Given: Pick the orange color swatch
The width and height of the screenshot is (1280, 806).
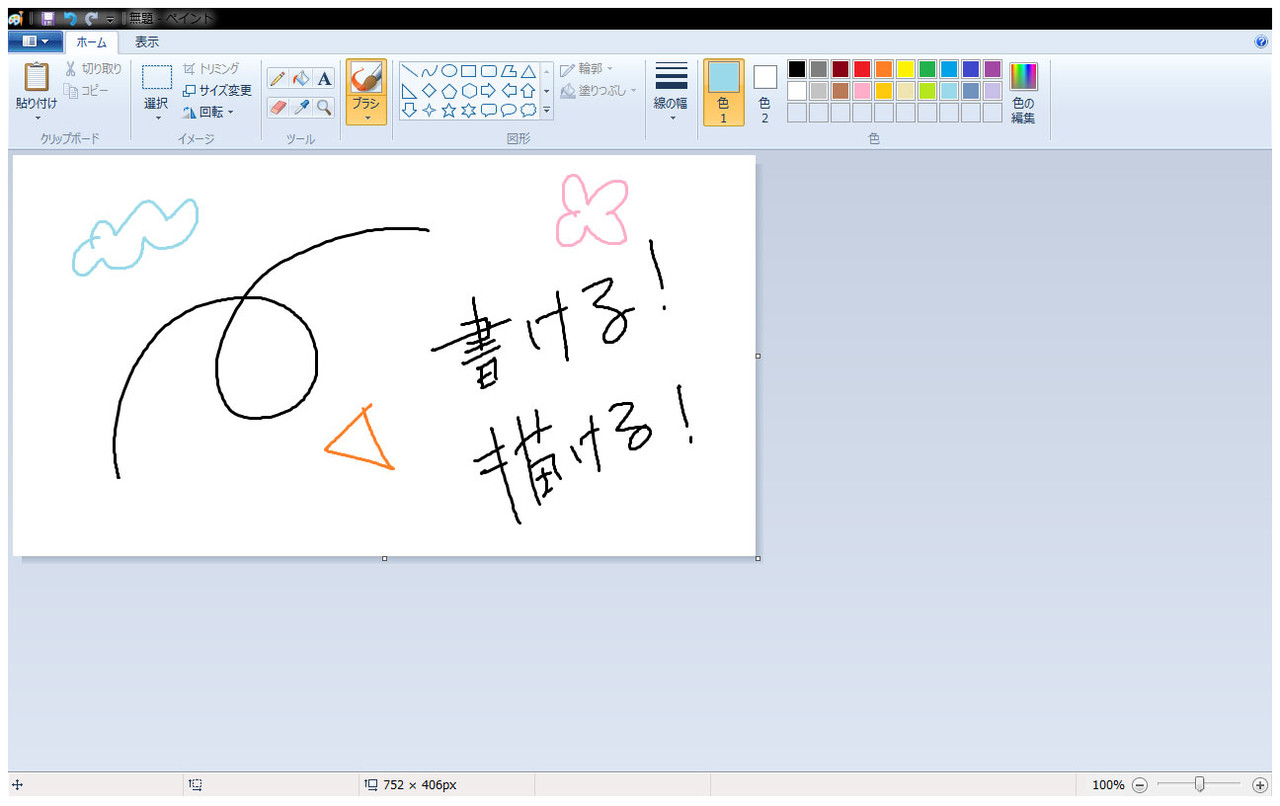Looking at the screenshot, I should (884, 69).
